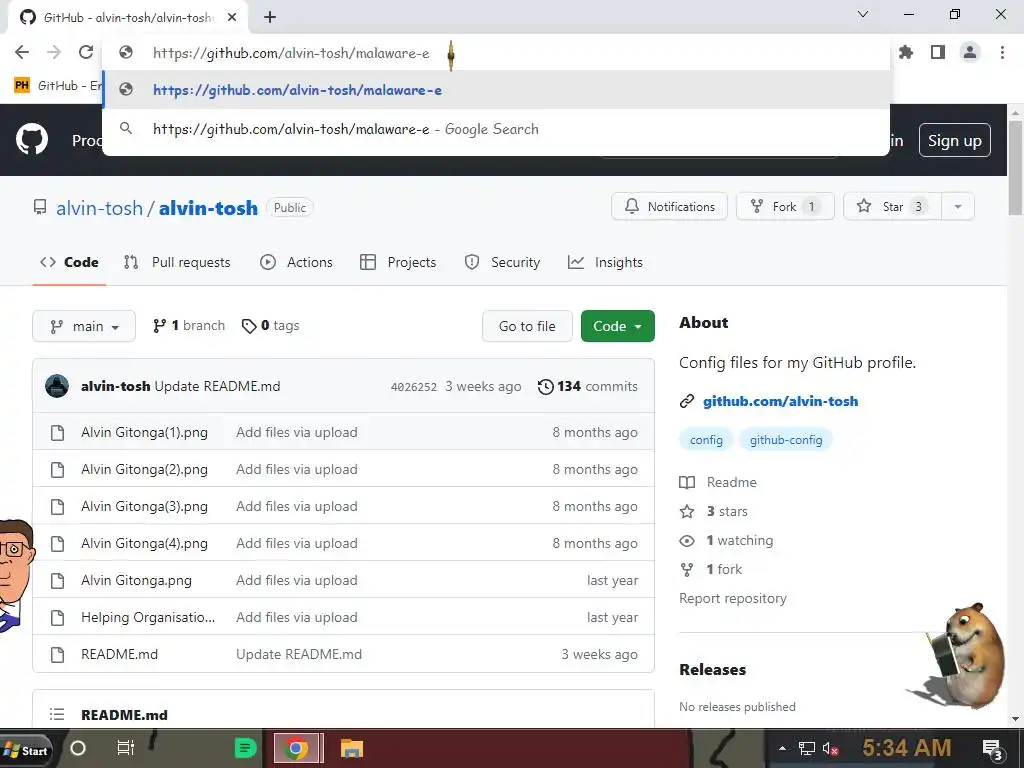Click Chrome icon in the taskbar
The height and width of the screenshot is (768, 1024).
click(296, 748)
